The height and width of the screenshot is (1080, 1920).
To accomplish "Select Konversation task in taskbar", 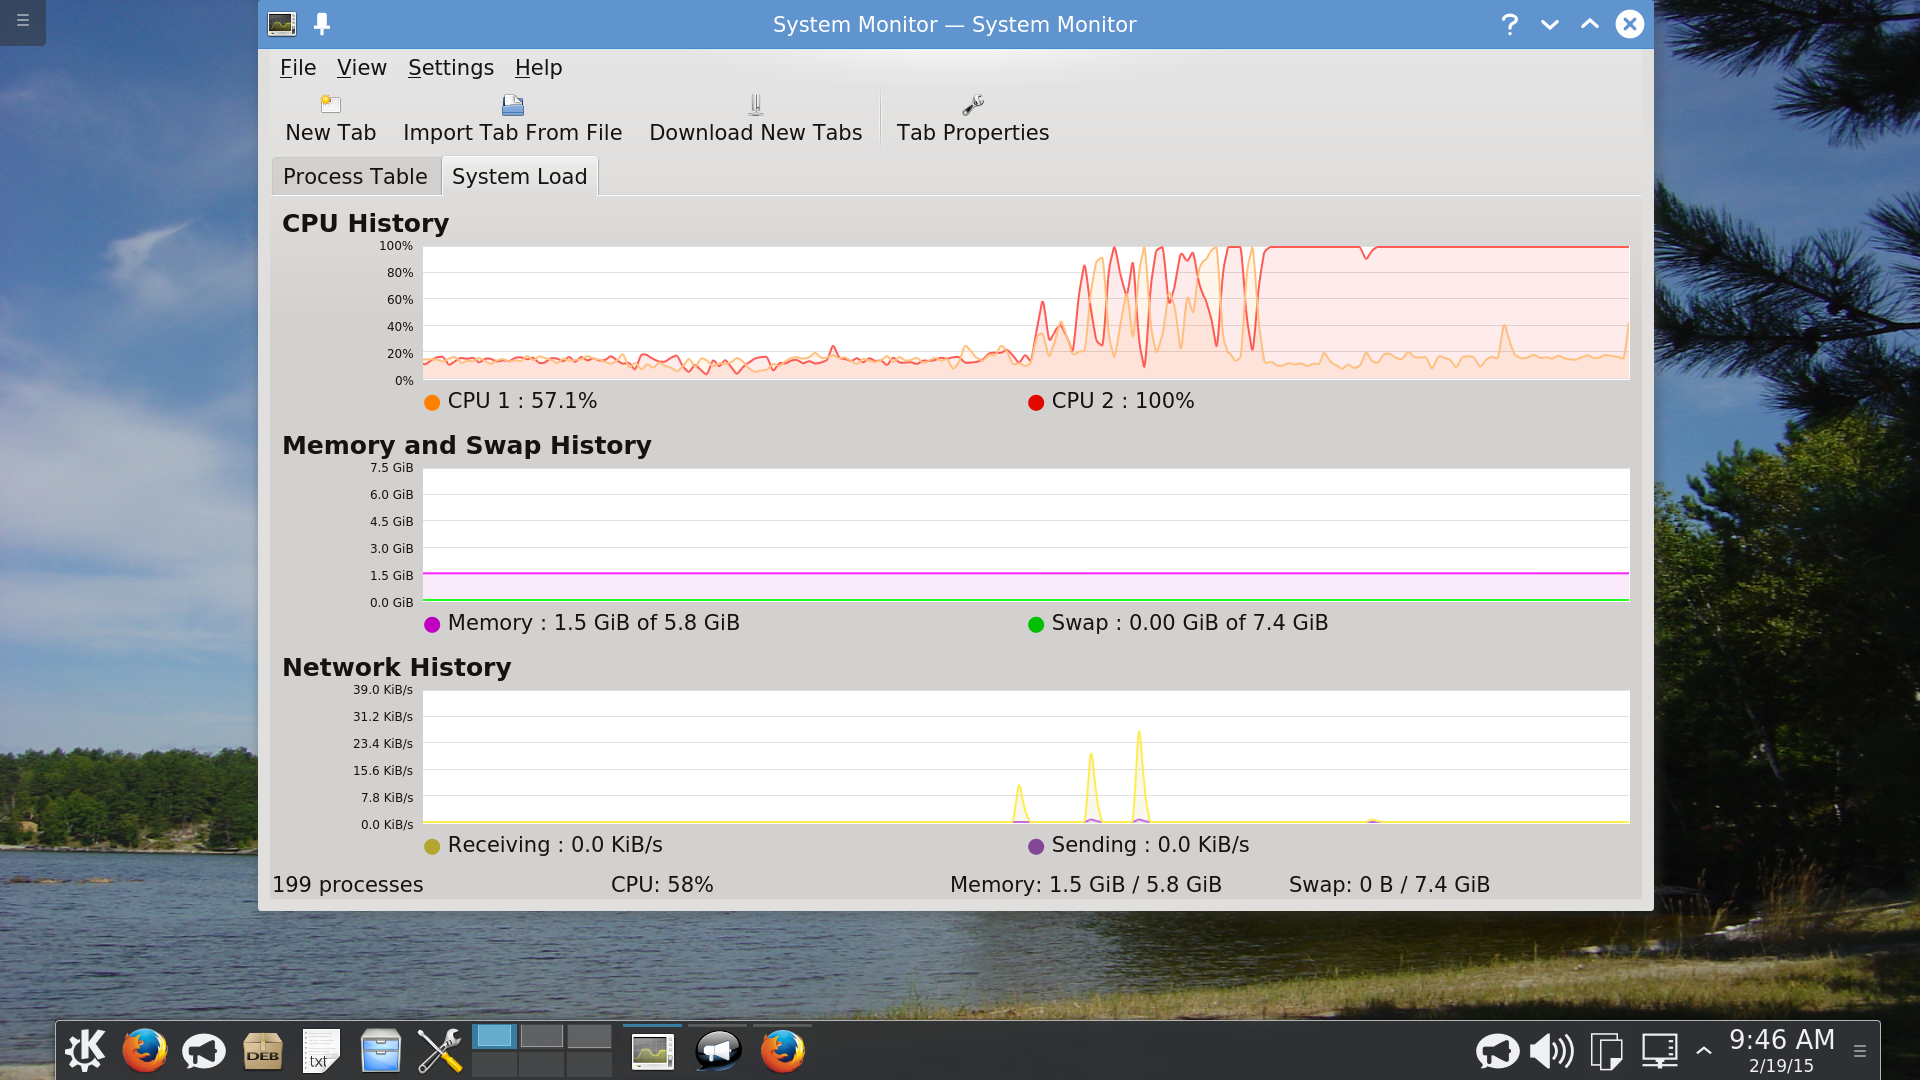I will point(717,1050).
